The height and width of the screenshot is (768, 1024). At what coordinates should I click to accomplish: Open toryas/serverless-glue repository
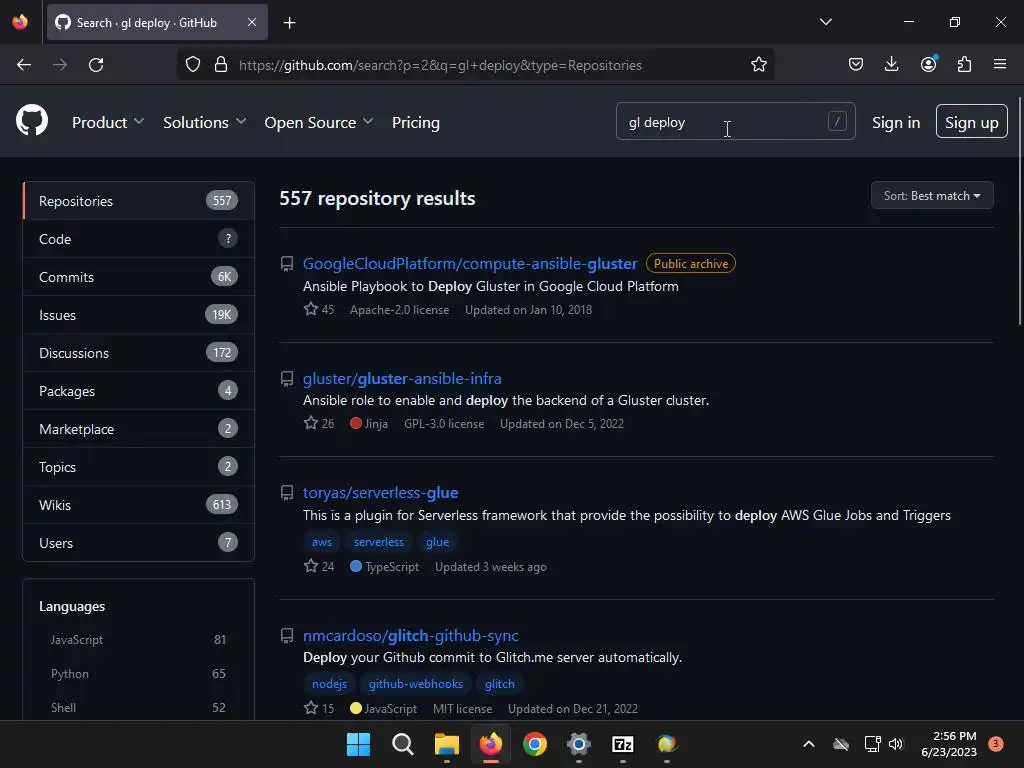click(381, 492)
